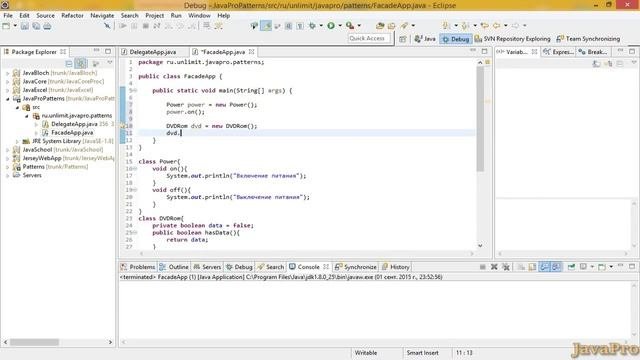This screenshot has width=640, height=360.
Task: Click the Debug bug launch icon
Action: [x=312, y=26]
